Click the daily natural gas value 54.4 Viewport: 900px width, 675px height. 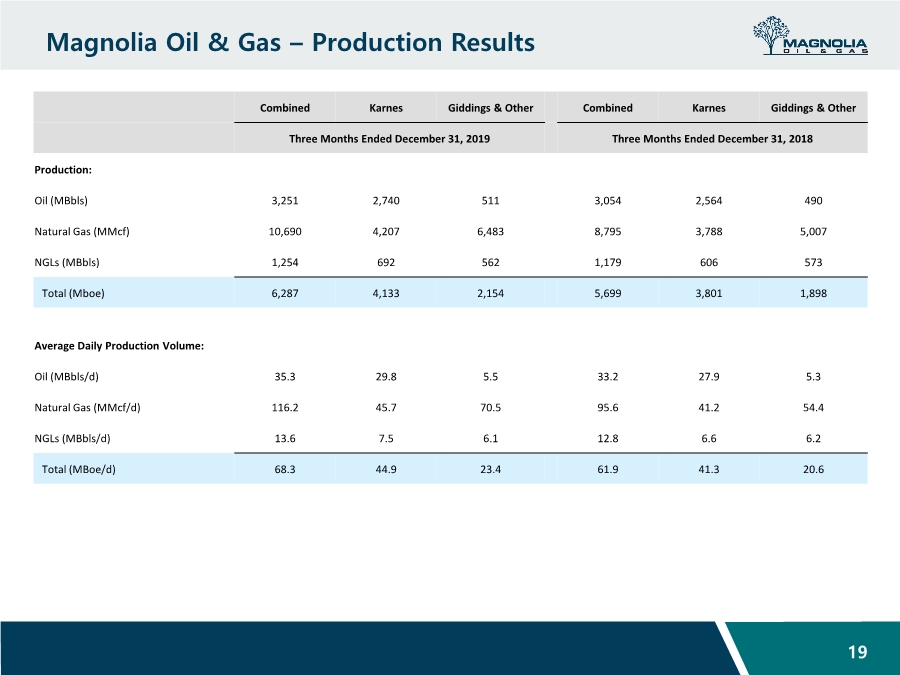point(813,408)
